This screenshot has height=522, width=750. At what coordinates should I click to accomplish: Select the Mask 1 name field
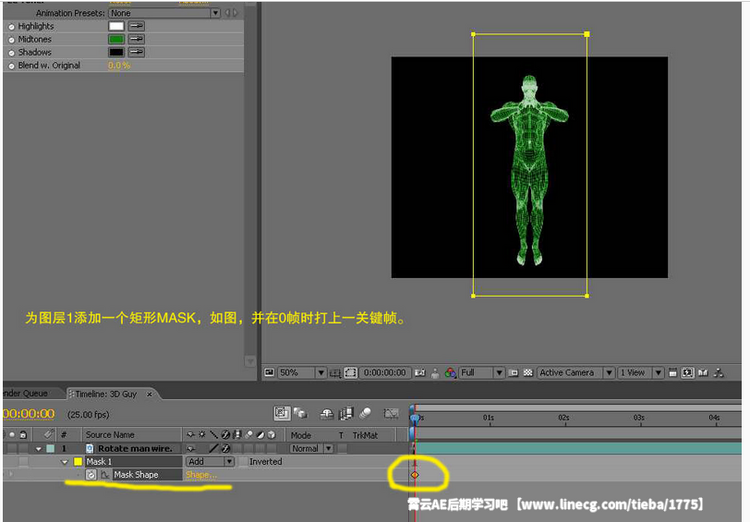pos(133,462)
